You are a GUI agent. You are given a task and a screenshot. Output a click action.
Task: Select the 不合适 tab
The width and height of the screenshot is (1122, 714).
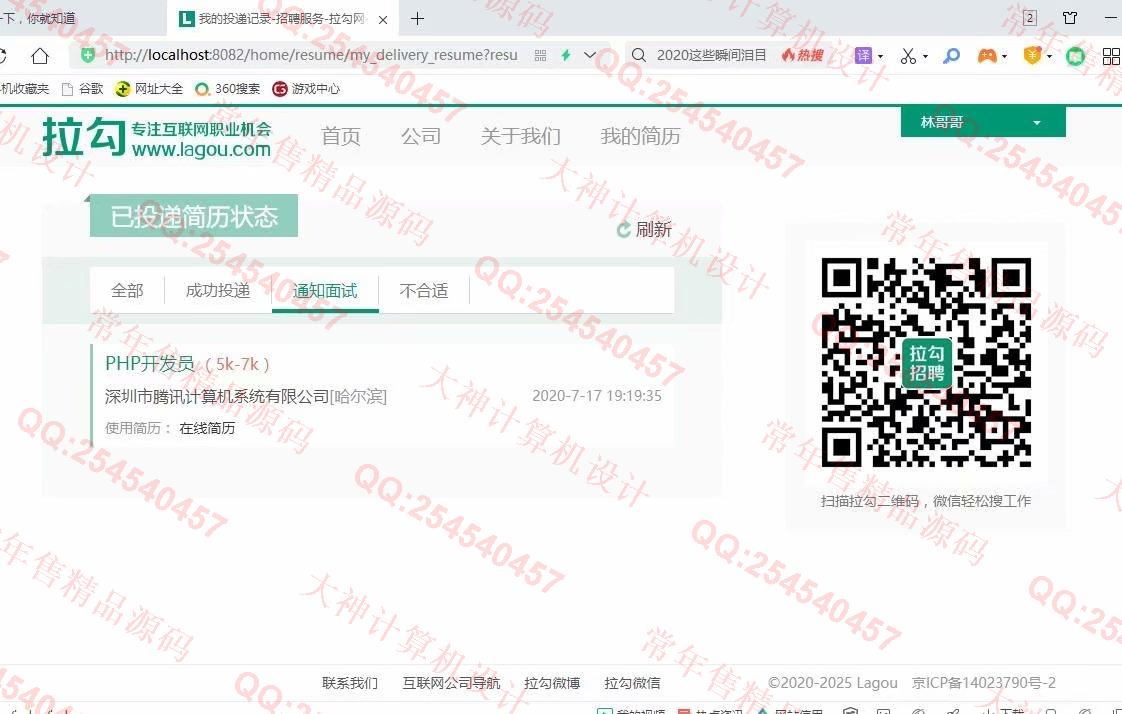pyautogui.click(x=424, y=290)
